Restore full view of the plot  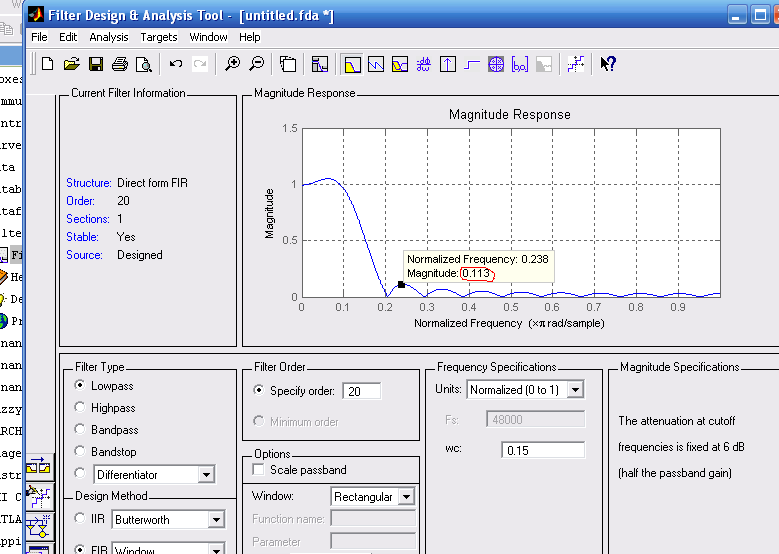(288, 64)
